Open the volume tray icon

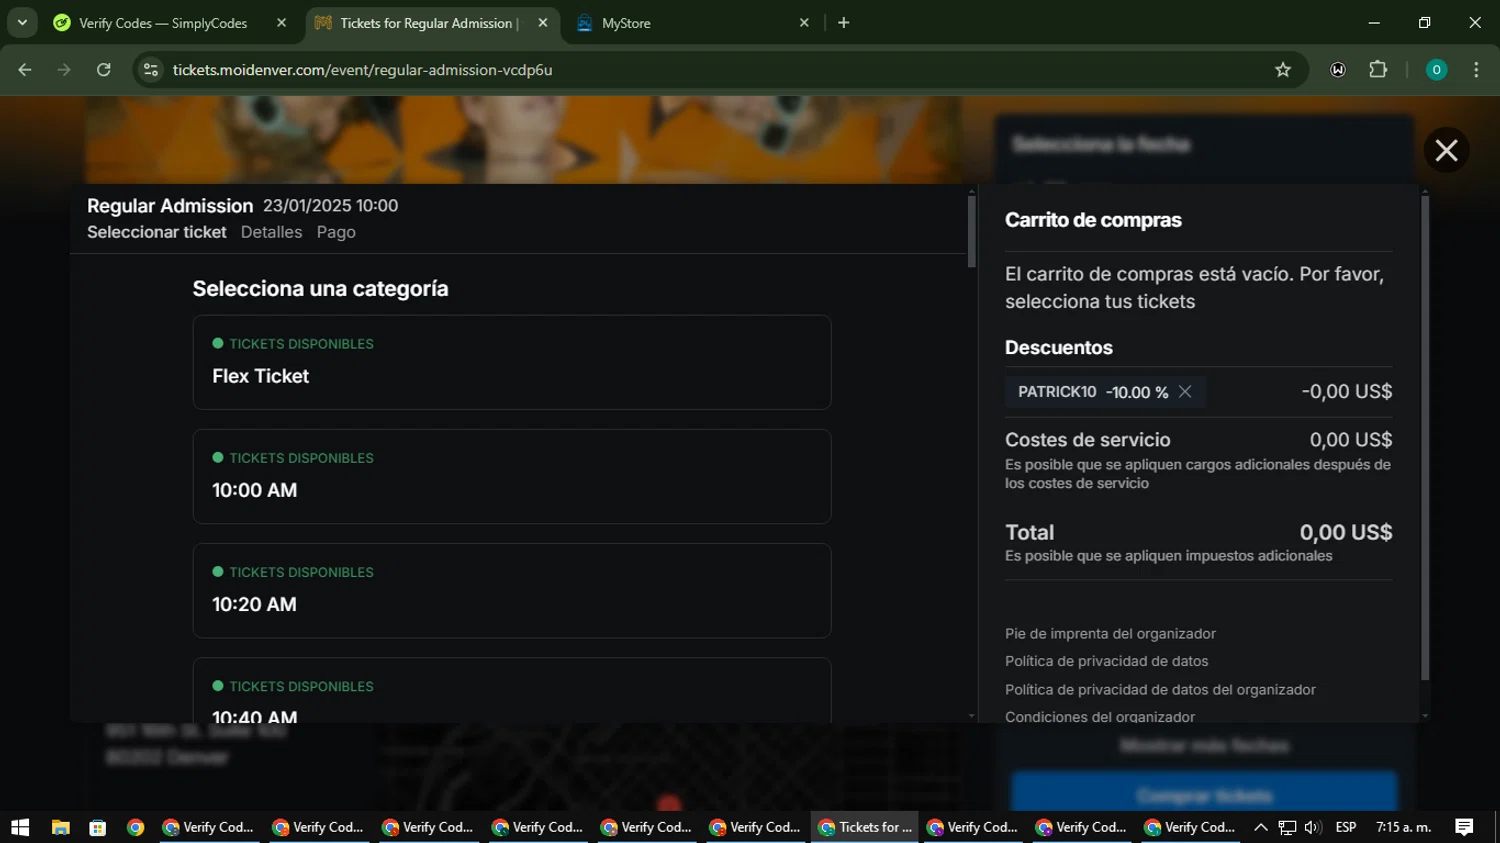(1313, 827)
